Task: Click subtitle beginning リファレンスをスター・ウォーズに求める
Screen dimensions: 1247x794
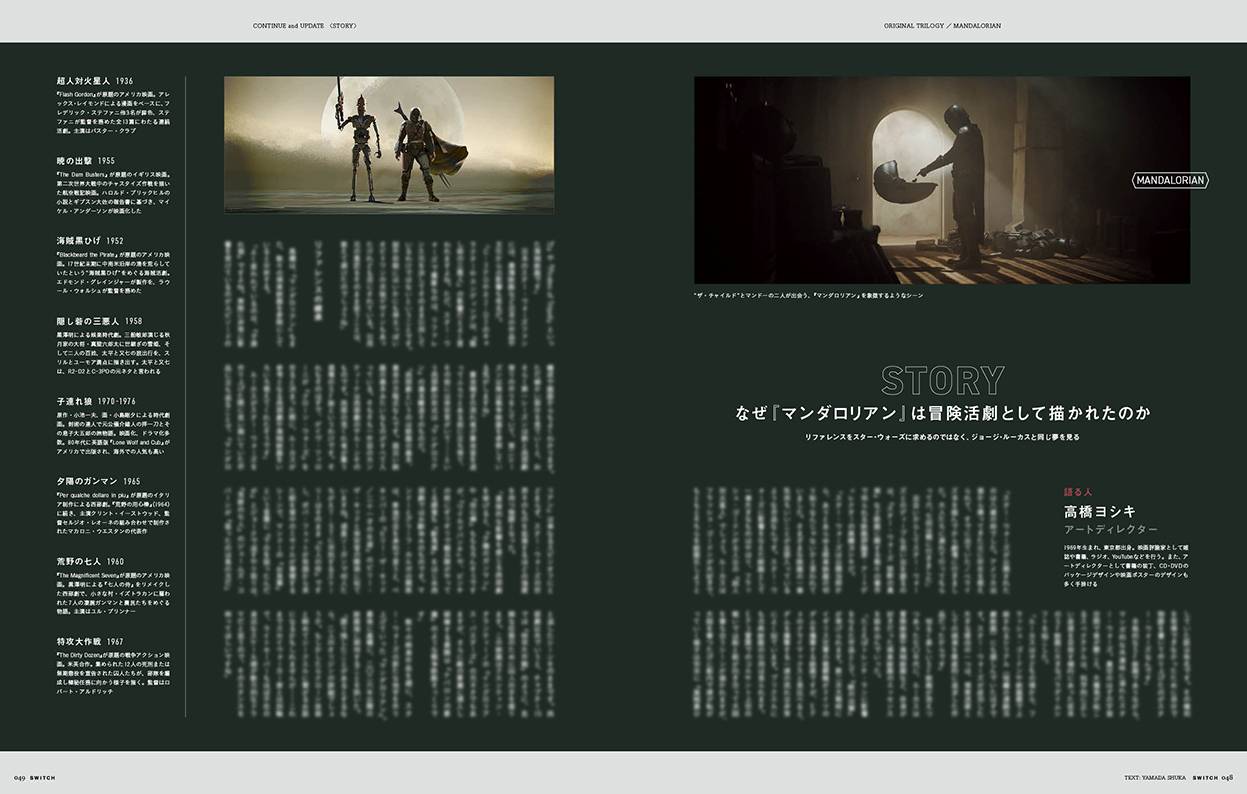Action: click(x=943, y=437)
